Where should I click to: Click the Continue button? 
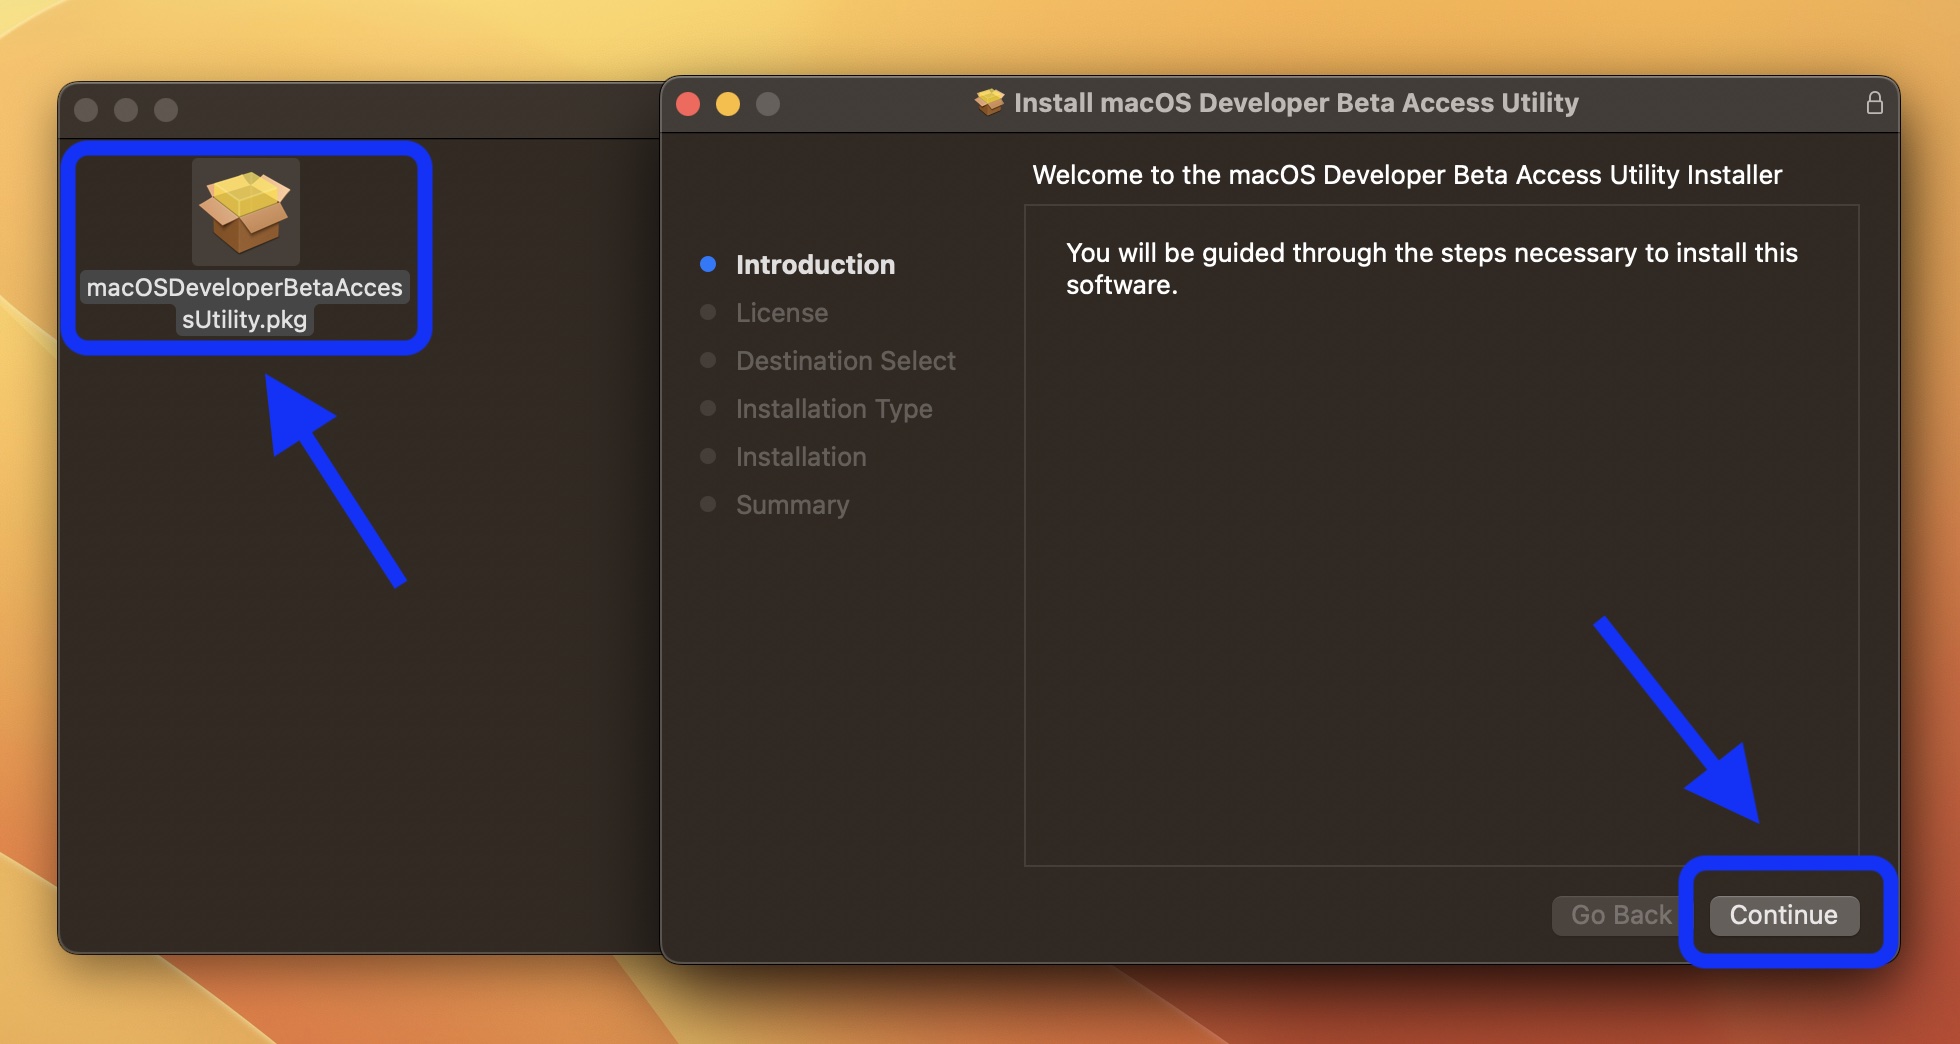[1784, 914]
